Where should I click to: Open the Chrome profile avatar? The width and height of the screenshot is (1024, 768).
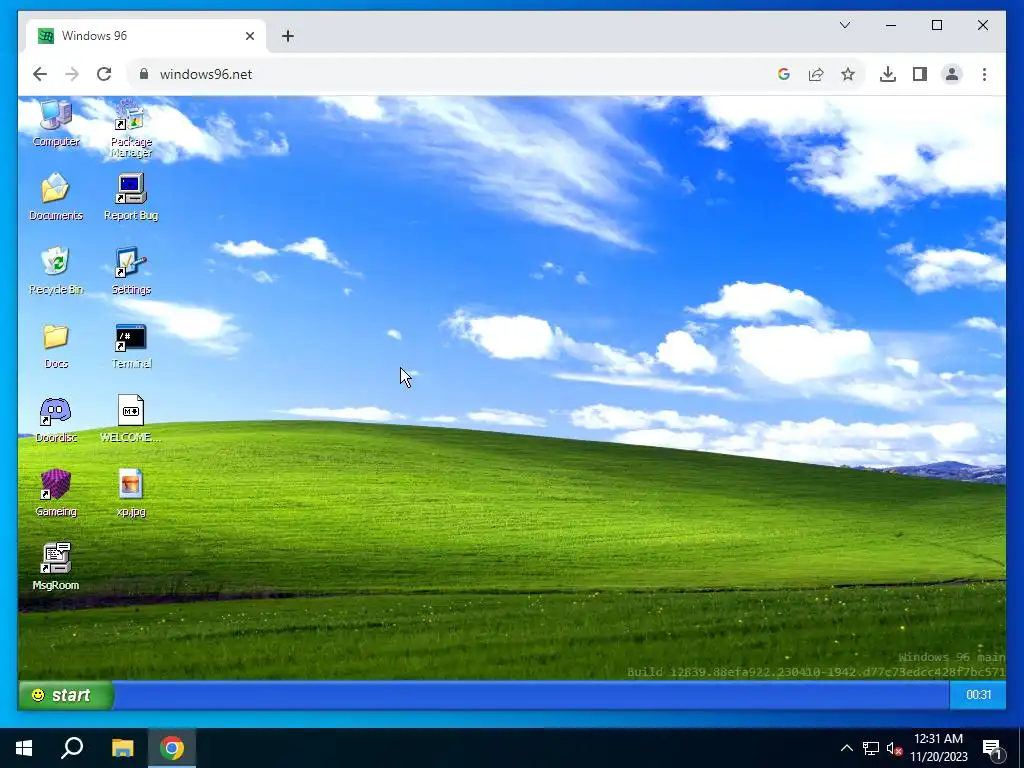click(952, 74)
